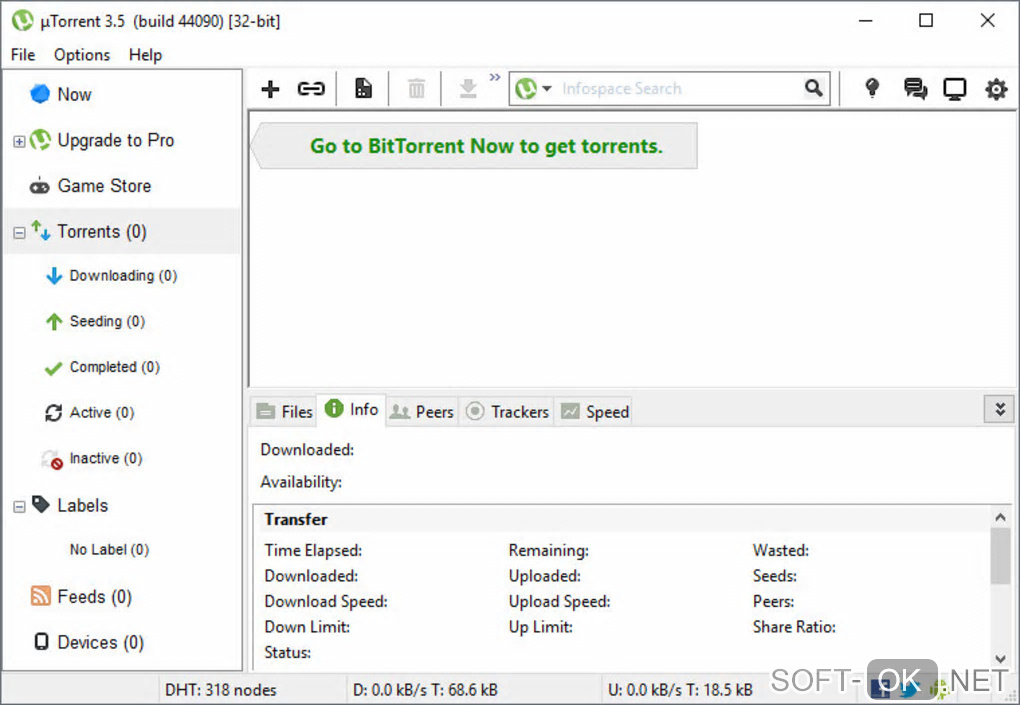Click the info pane scroll down arrow
1020x705 pixels.
1000,659
